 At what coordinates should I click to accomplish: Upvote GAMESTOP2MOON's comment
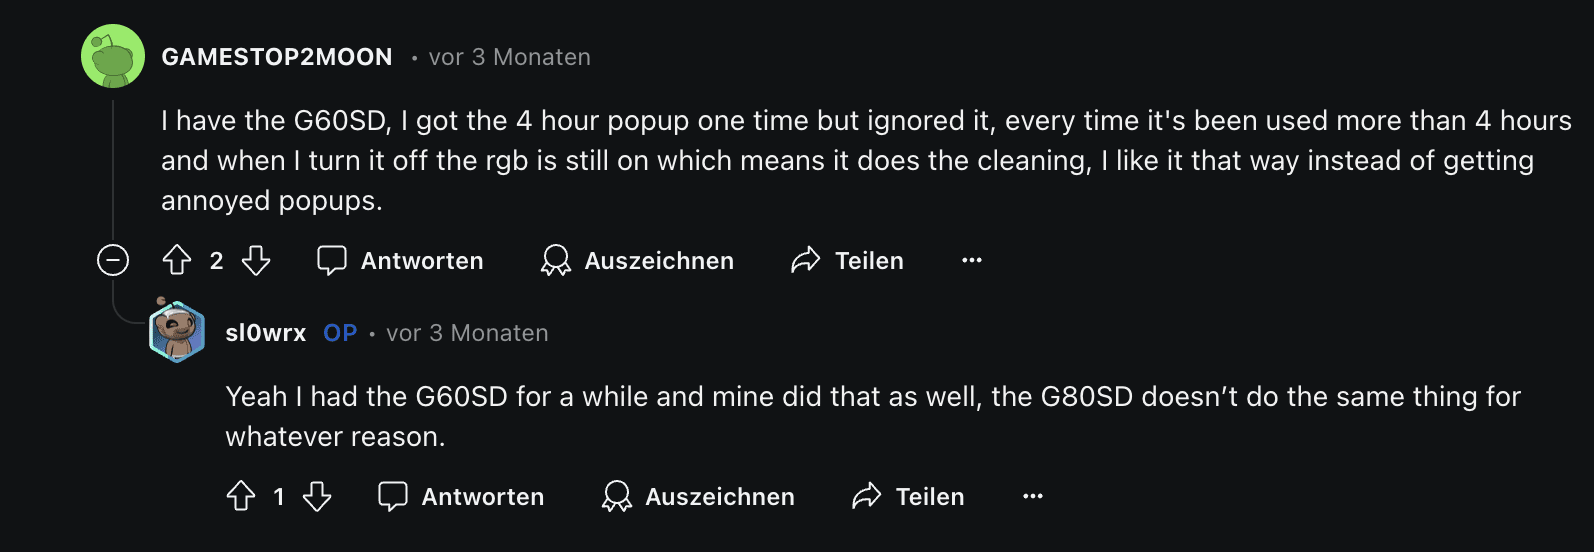(x=177, y=260)
